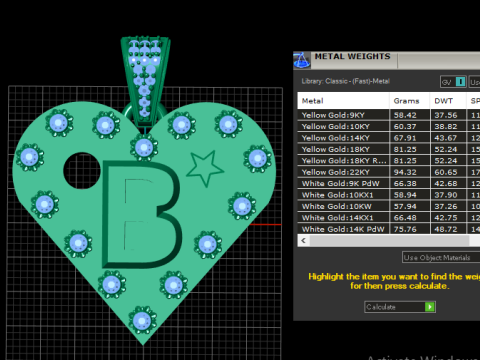Click the 37.26 DWT value
The image size is (480, 360).
(446, 206)
